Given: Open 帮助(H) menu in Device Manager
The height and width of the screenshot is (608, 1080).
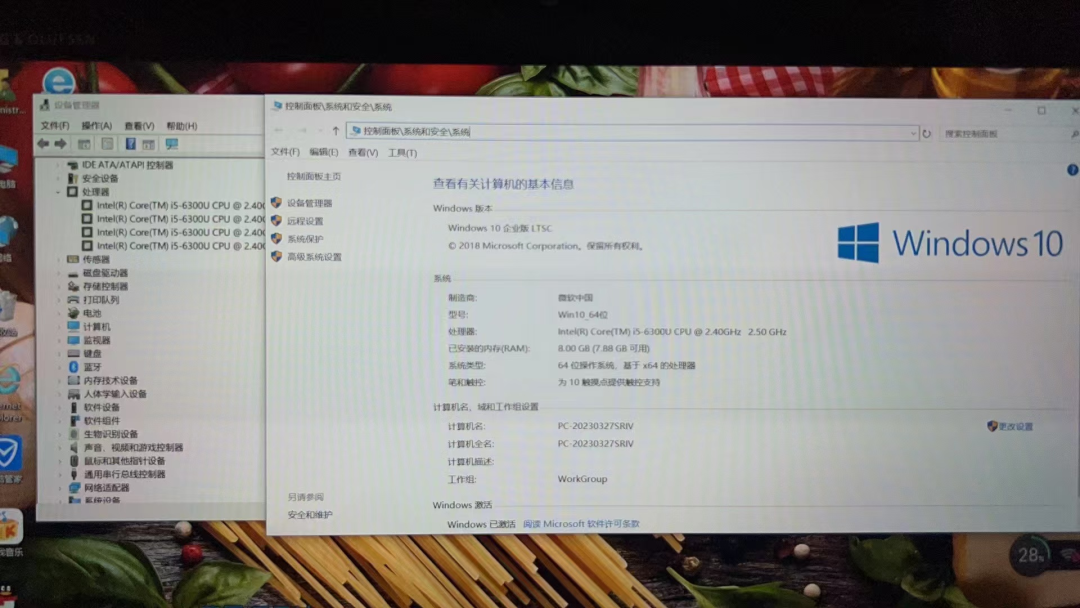Looking at the screenshot, I should click(182, 126).
